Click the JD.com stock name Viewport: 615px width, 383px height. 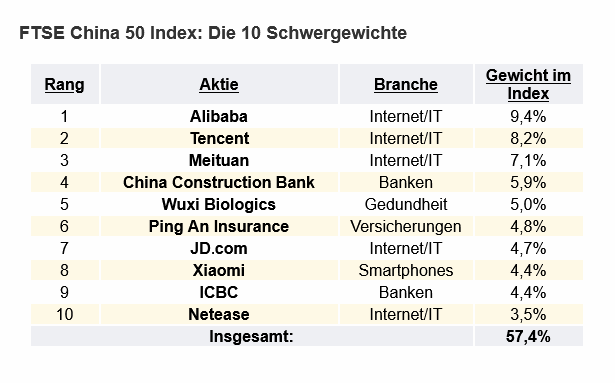(219, 248)
